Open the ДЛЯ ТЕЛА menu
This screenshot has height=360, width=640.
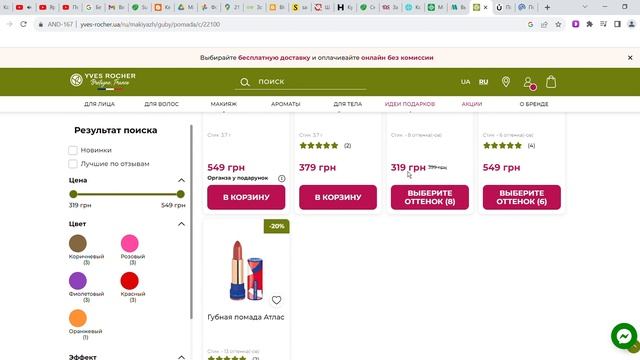click(347, 104)
